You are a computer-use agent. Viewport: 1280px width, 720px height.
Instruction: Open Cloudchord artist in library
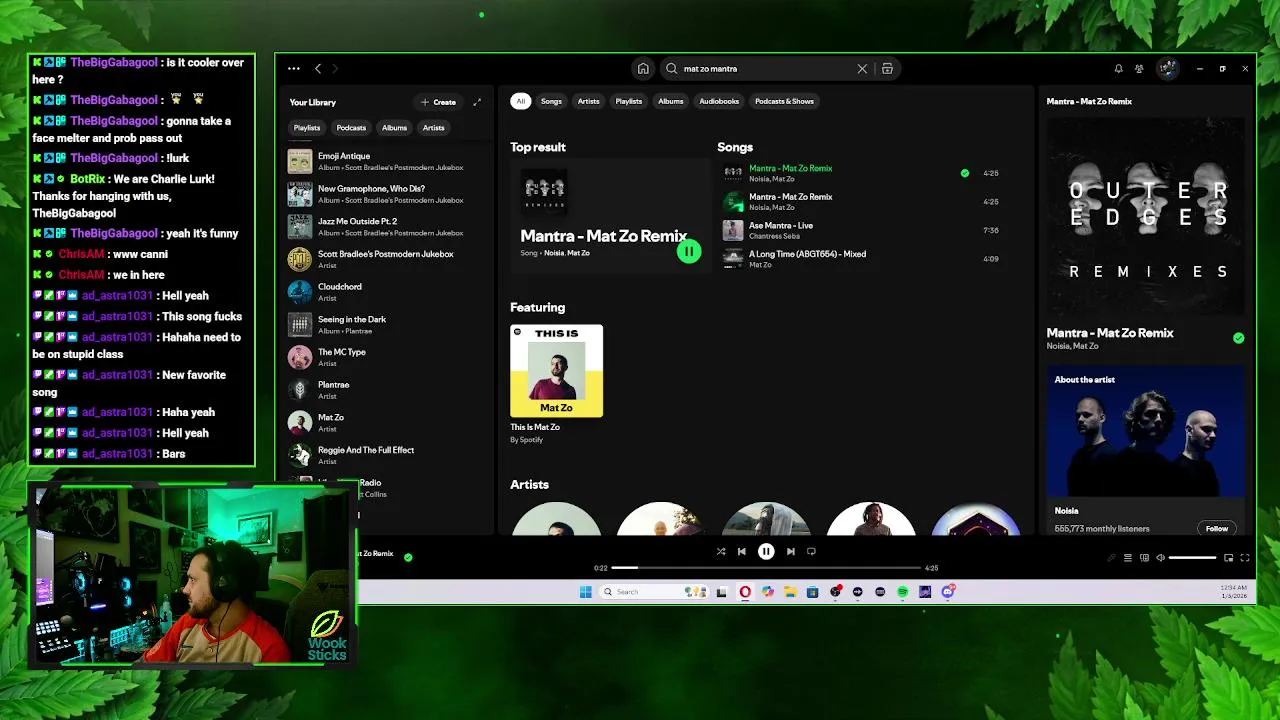point(385,292)
